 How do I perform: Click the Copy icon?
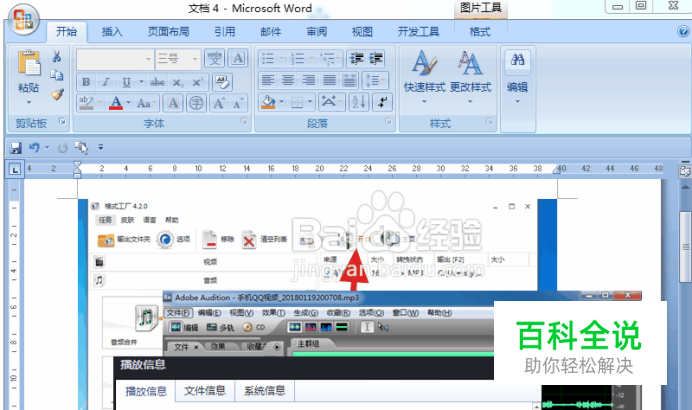57,75
